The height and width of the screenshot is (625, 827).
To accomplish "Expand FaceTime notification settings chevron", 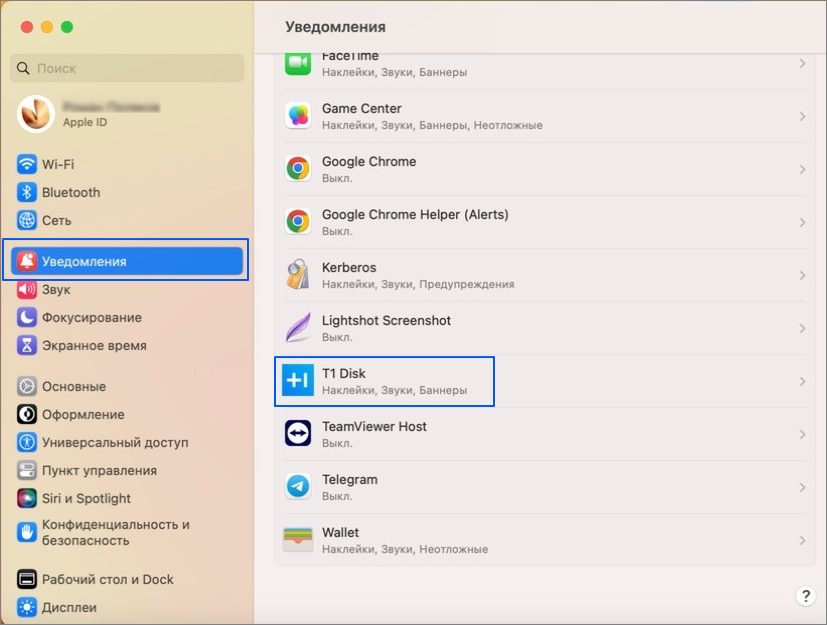I will click(x=802, y=63).
